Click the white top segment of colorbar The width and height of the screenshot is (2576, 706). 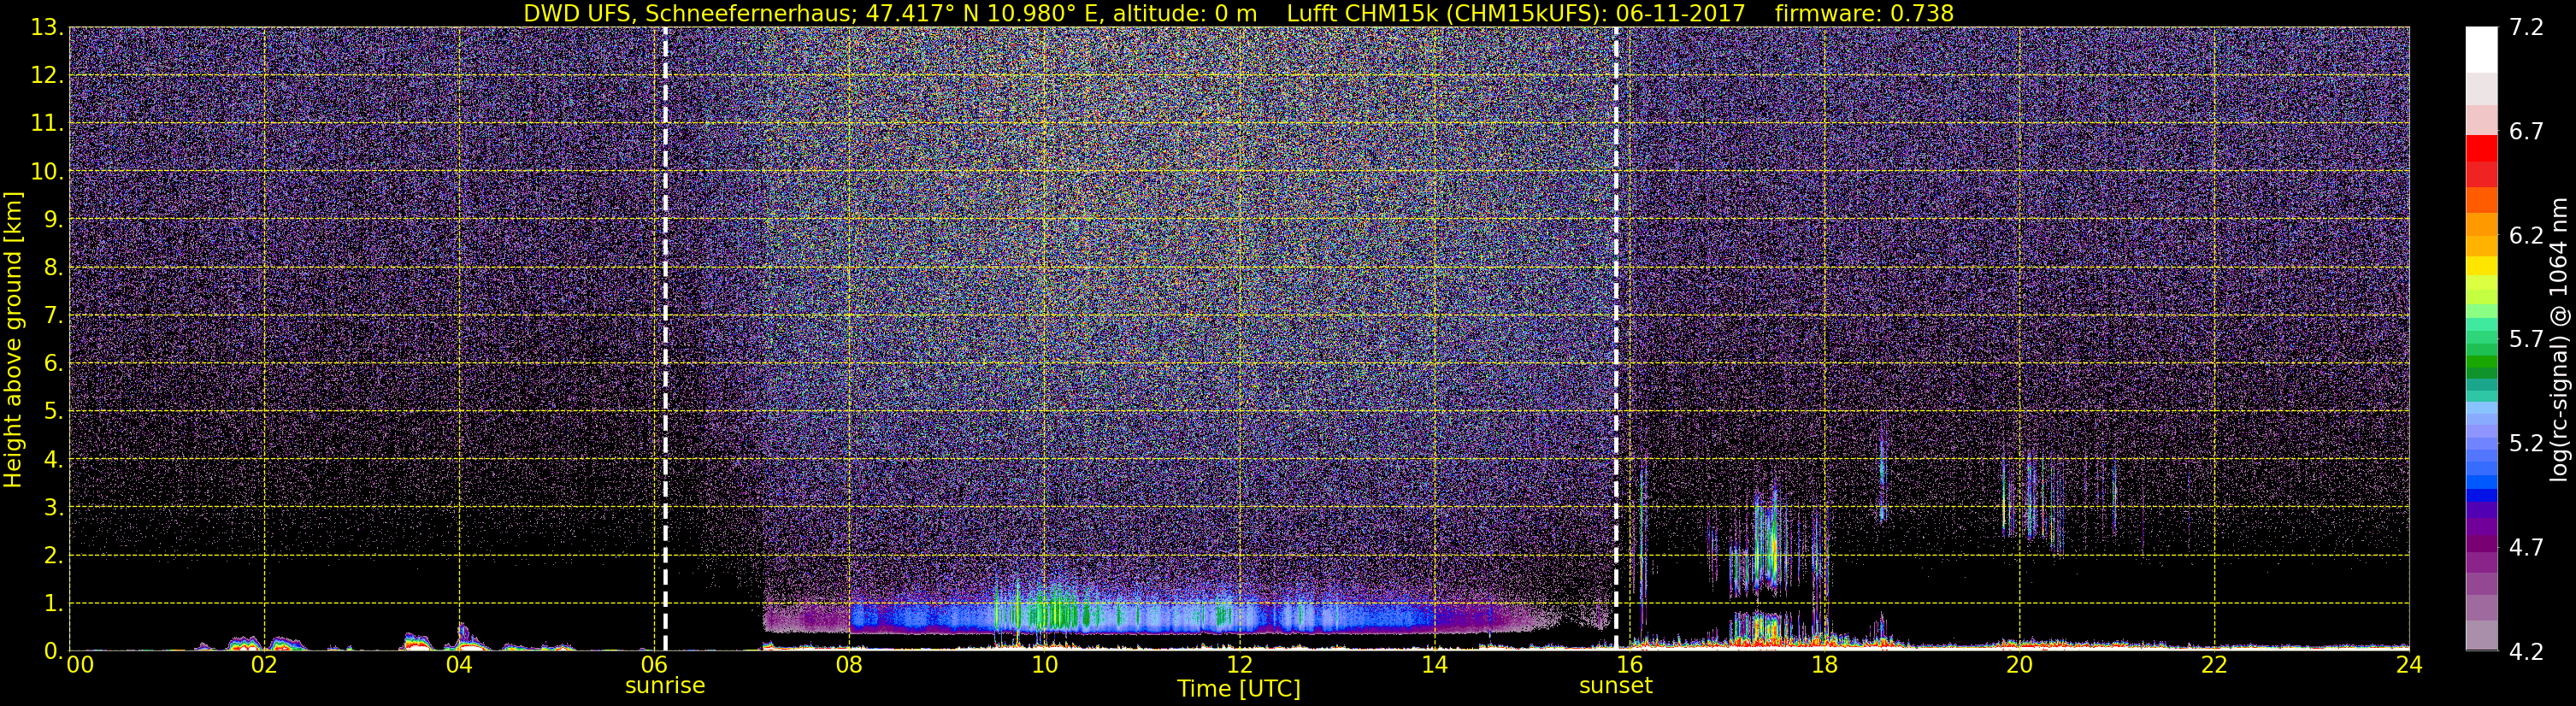2481,49
